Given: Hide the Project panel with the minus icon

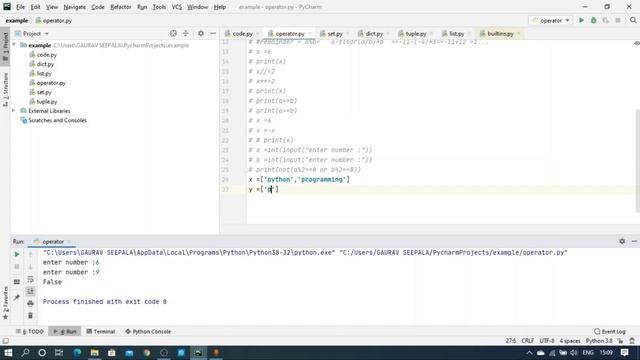Looking at the screenshot, I should [213, 33].
